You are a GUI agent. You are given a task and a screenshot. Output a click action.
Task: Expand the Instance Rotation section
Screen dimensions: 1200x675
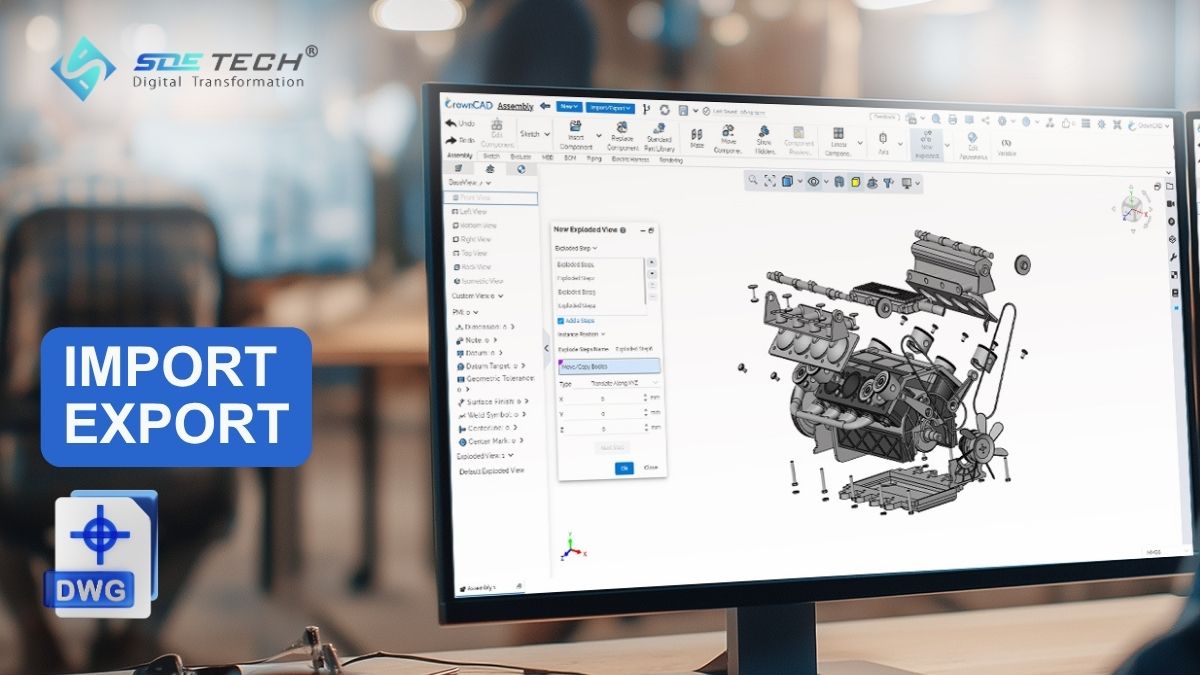580,334
